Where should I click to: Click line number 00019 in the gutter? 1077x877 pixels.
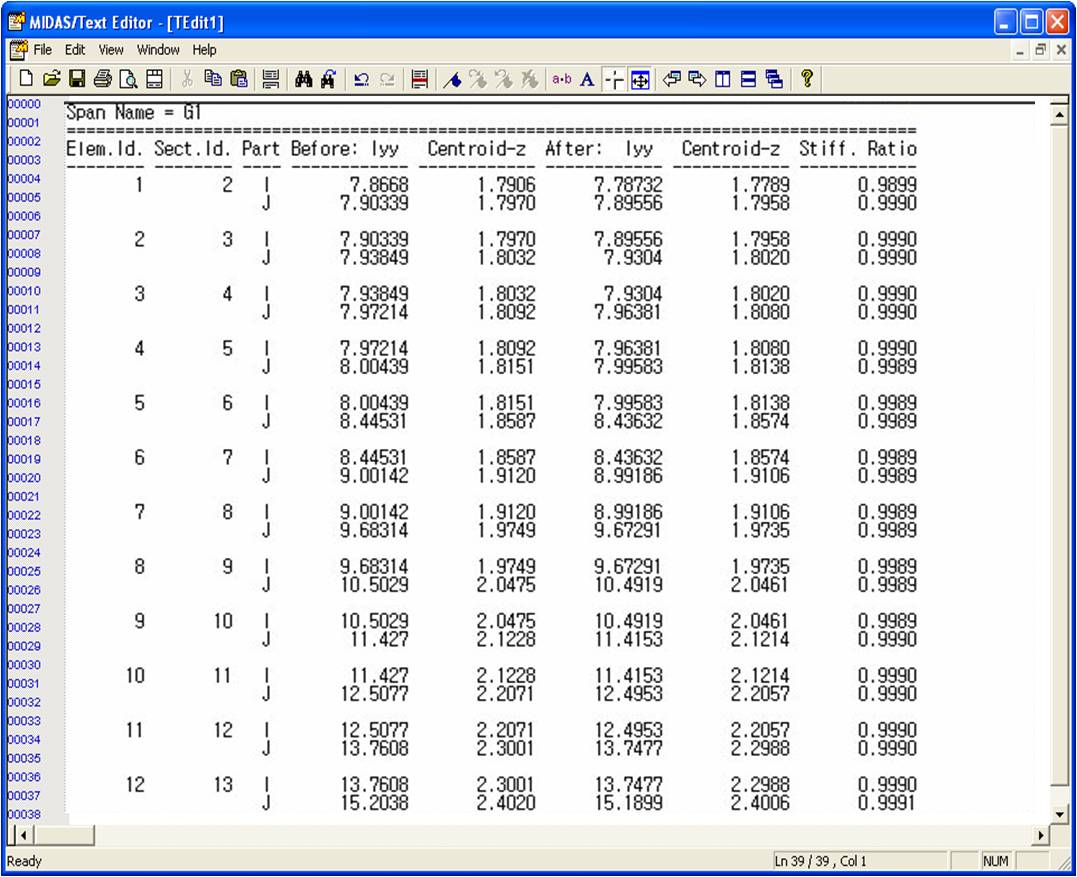point(25,459)
